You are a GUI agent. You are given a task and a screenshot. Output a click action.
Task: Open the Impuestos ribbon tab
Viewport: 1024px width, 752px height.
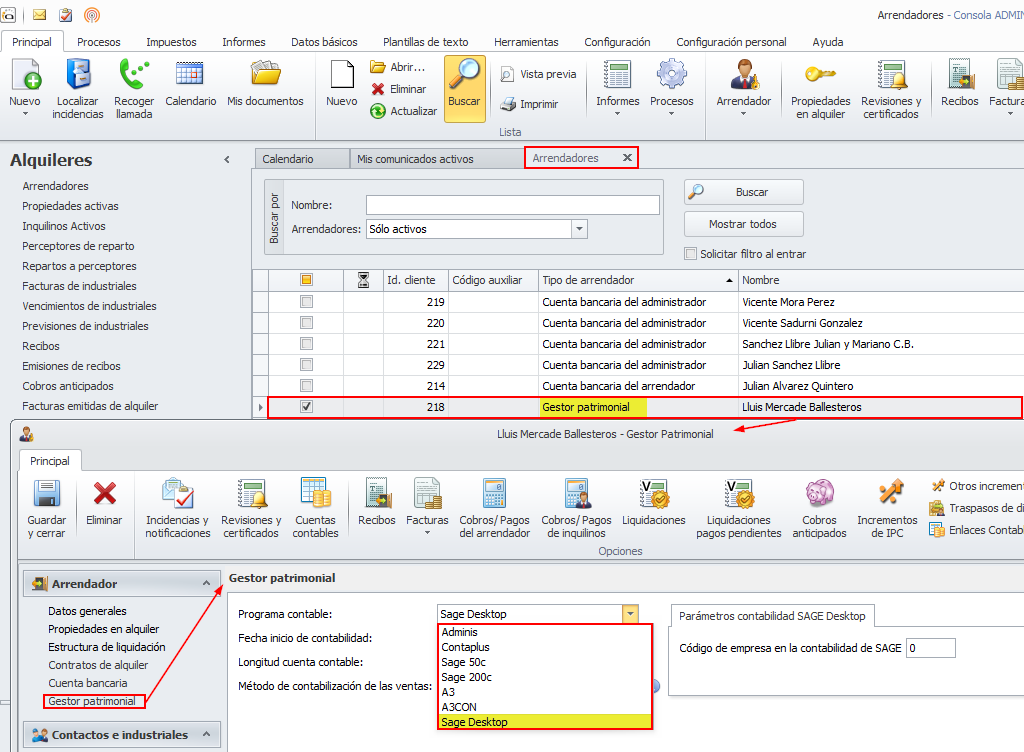(171, 42)
